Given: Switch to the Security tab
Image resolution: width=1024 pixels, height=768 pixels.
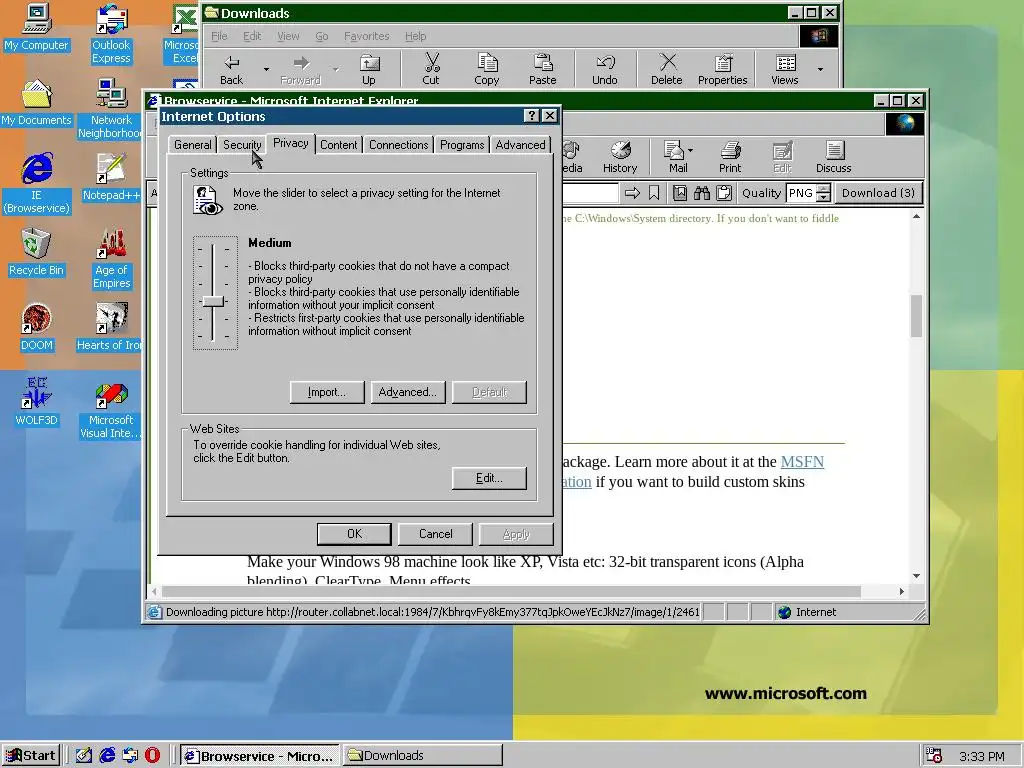Looking at the screenshot, I should [x=242, y=145].
